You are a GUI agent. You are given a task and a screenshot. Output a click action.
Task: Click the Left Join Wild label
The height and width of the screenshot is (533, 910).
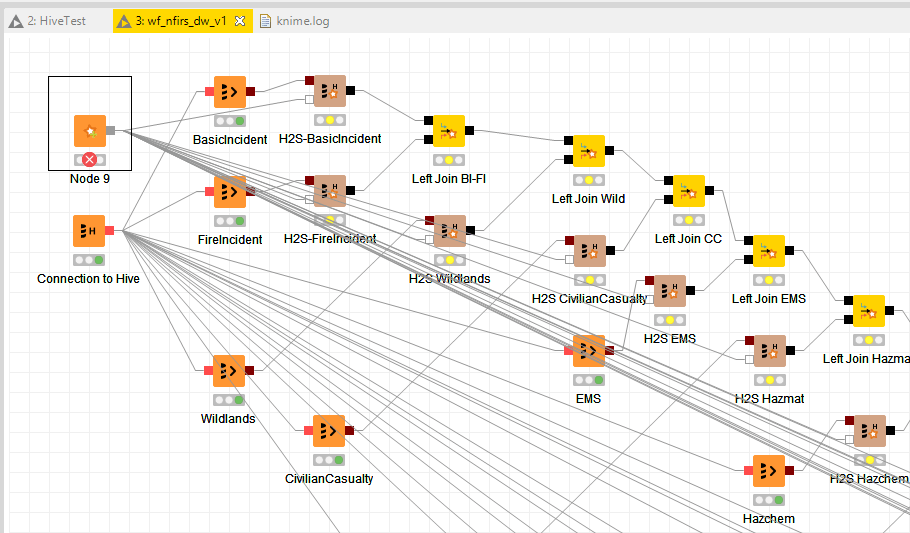tap(588, 199)
